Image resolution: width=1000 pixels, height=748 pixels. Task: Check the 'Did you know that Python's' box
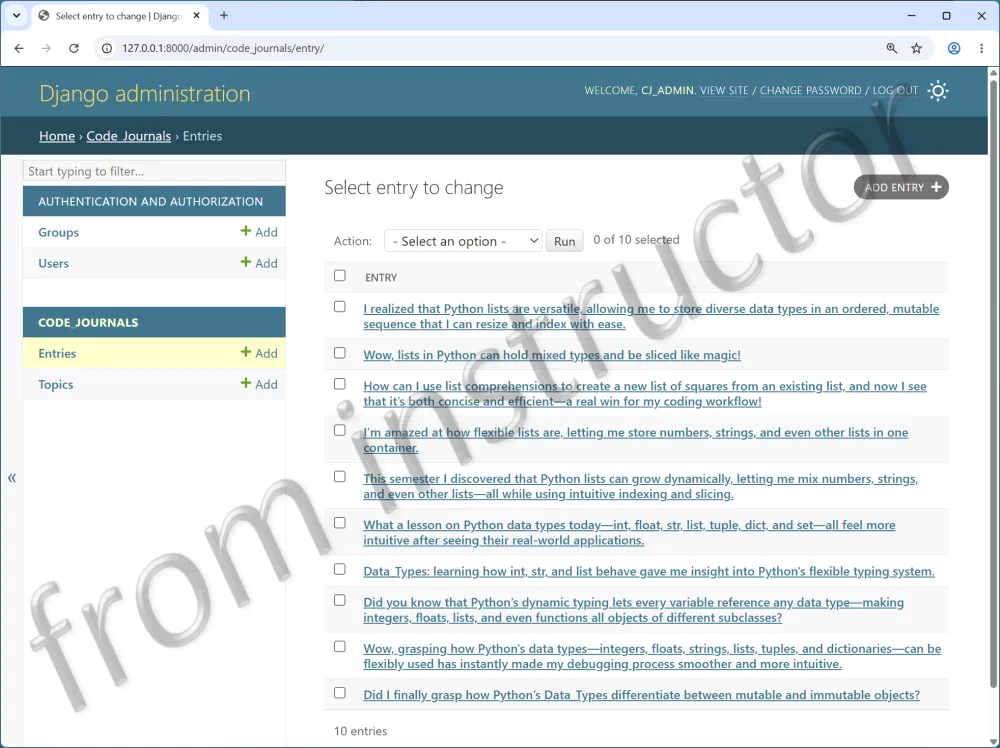(x=340, y=600)
